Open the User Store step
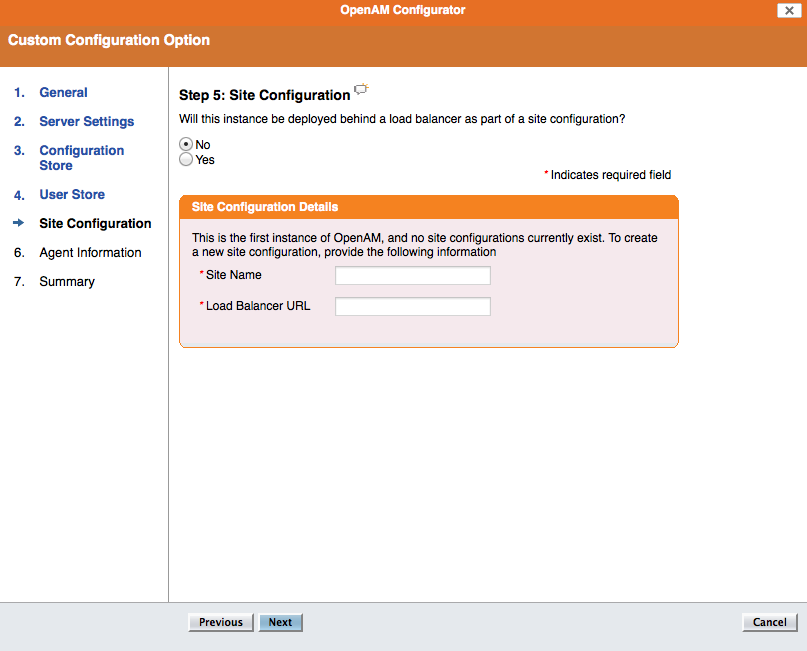This screenshot has height=651, width=807. point(72,195)
